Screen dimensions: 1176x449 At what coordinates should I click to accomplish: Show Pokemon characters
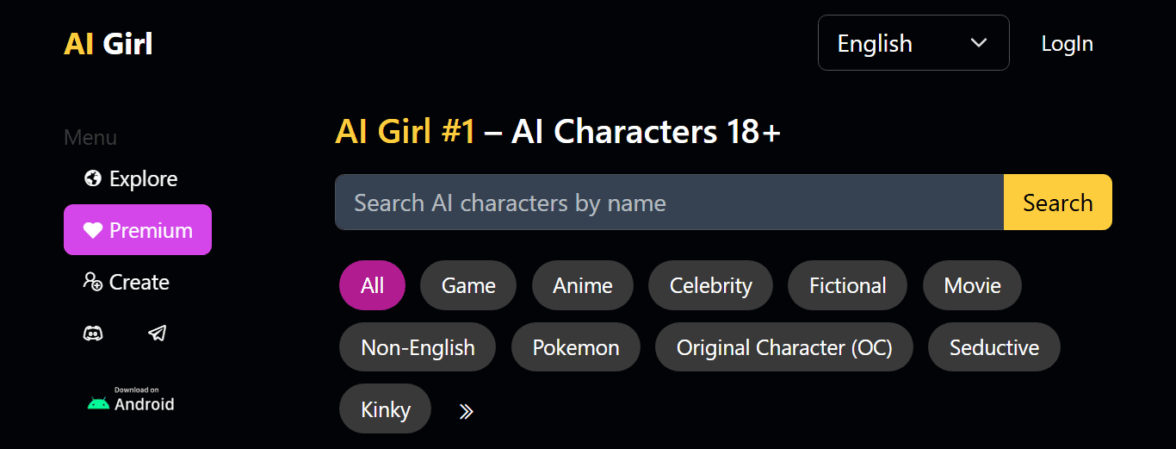pyautogui.click(x=575, y=348)
